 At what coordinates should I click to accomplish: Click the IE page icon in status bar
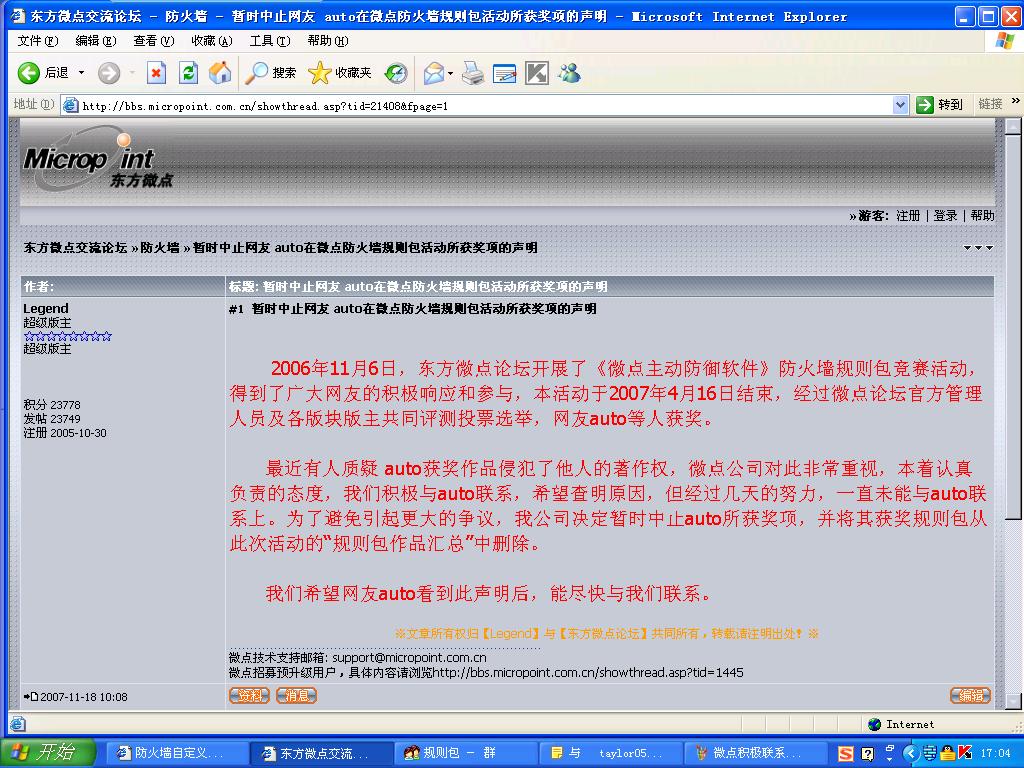click(x=18, y=724)
